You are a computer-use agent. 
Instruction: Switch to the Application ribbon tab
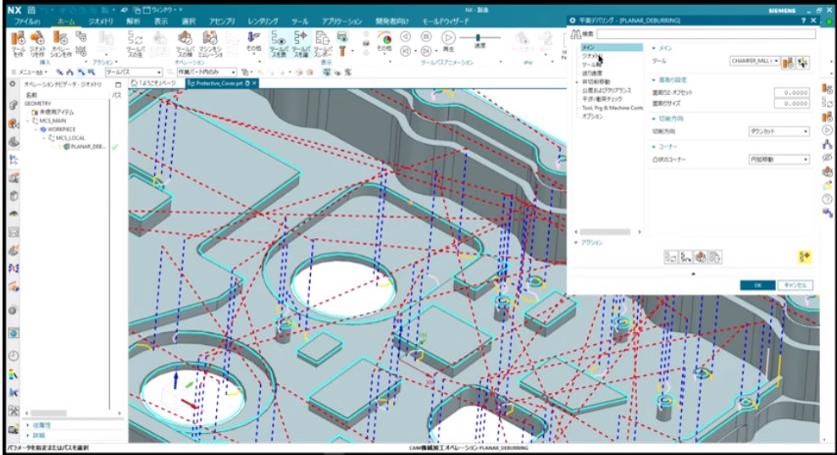point(342,21)
